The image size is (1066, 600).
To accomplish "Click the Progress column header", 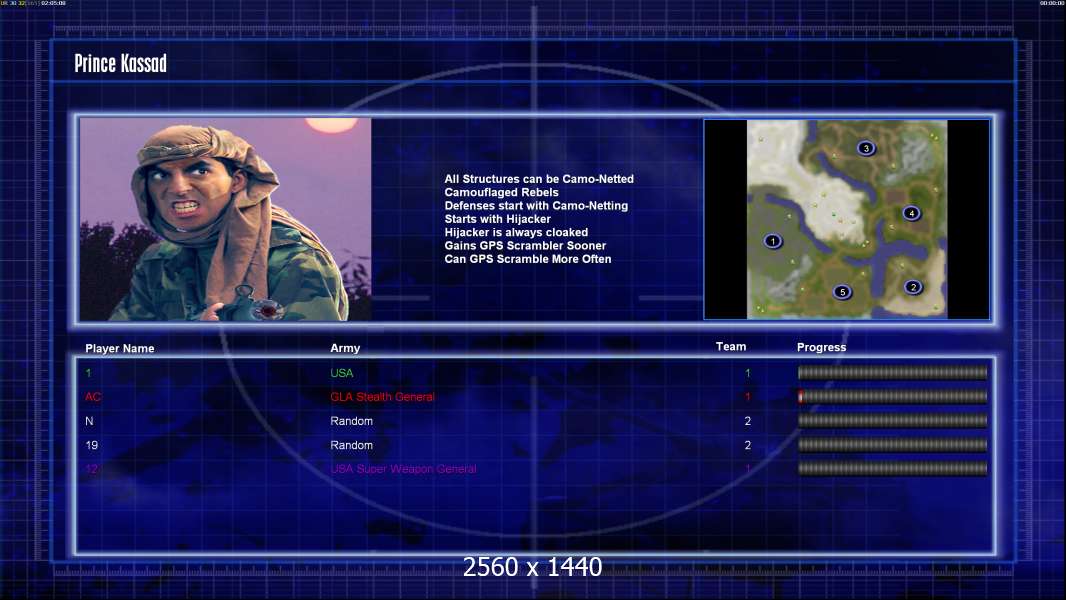I will (821, 347).
